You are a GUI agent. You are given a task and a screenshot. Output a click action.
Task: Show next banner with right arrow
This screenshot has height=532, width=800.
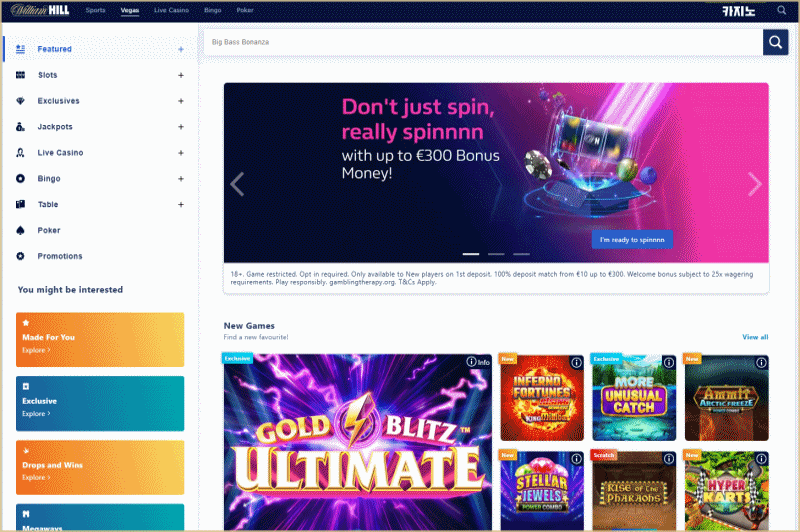[x=755, y=184]
